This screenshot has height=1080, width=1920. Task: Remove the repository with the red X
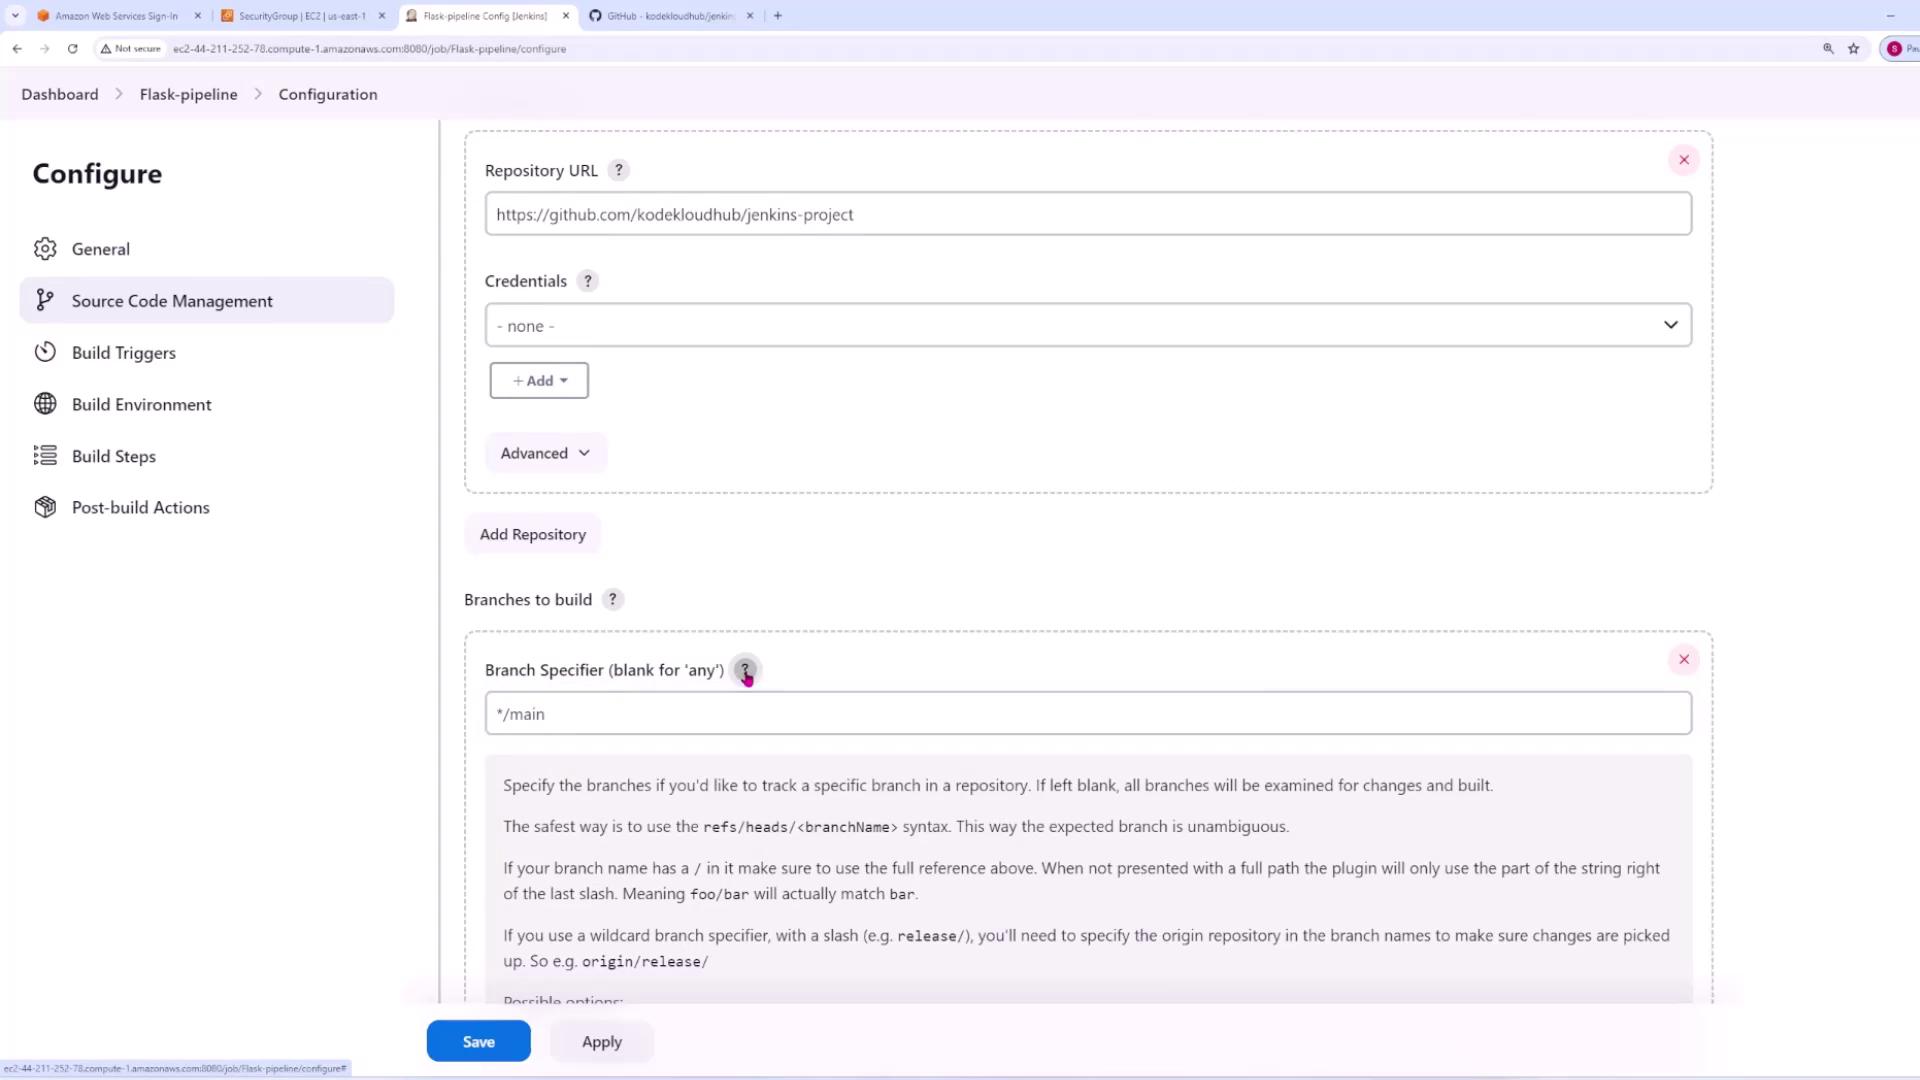(x=1684, y=160)
